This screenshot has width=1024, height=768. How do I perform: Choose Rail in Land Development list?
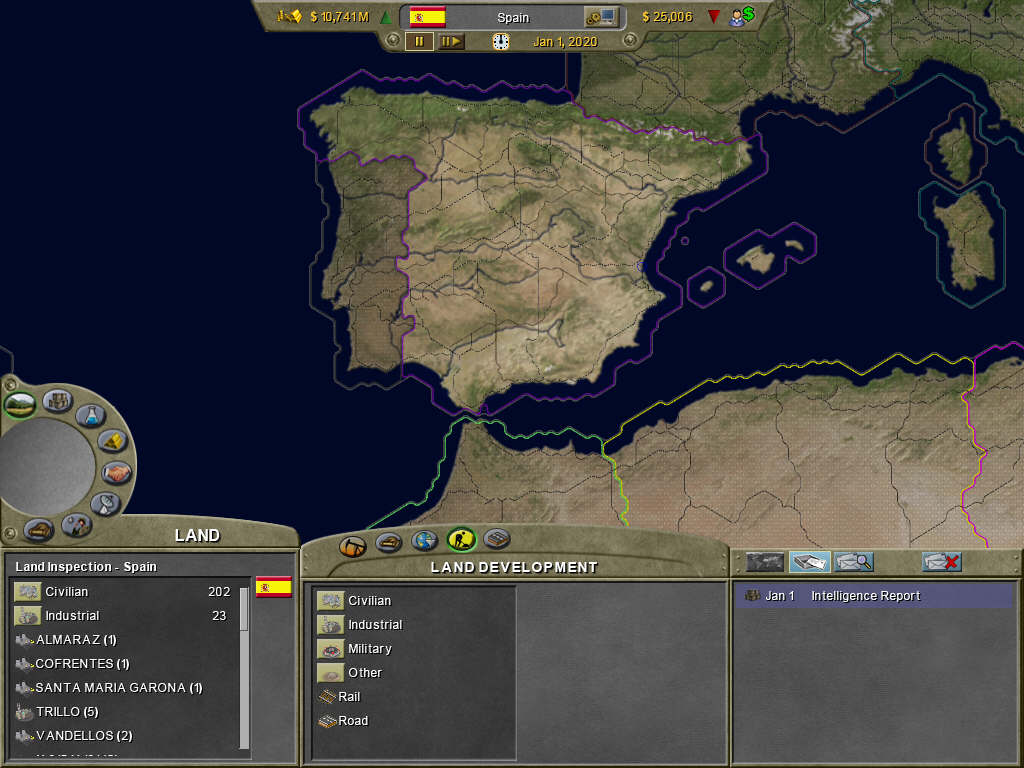coord(349,697)
